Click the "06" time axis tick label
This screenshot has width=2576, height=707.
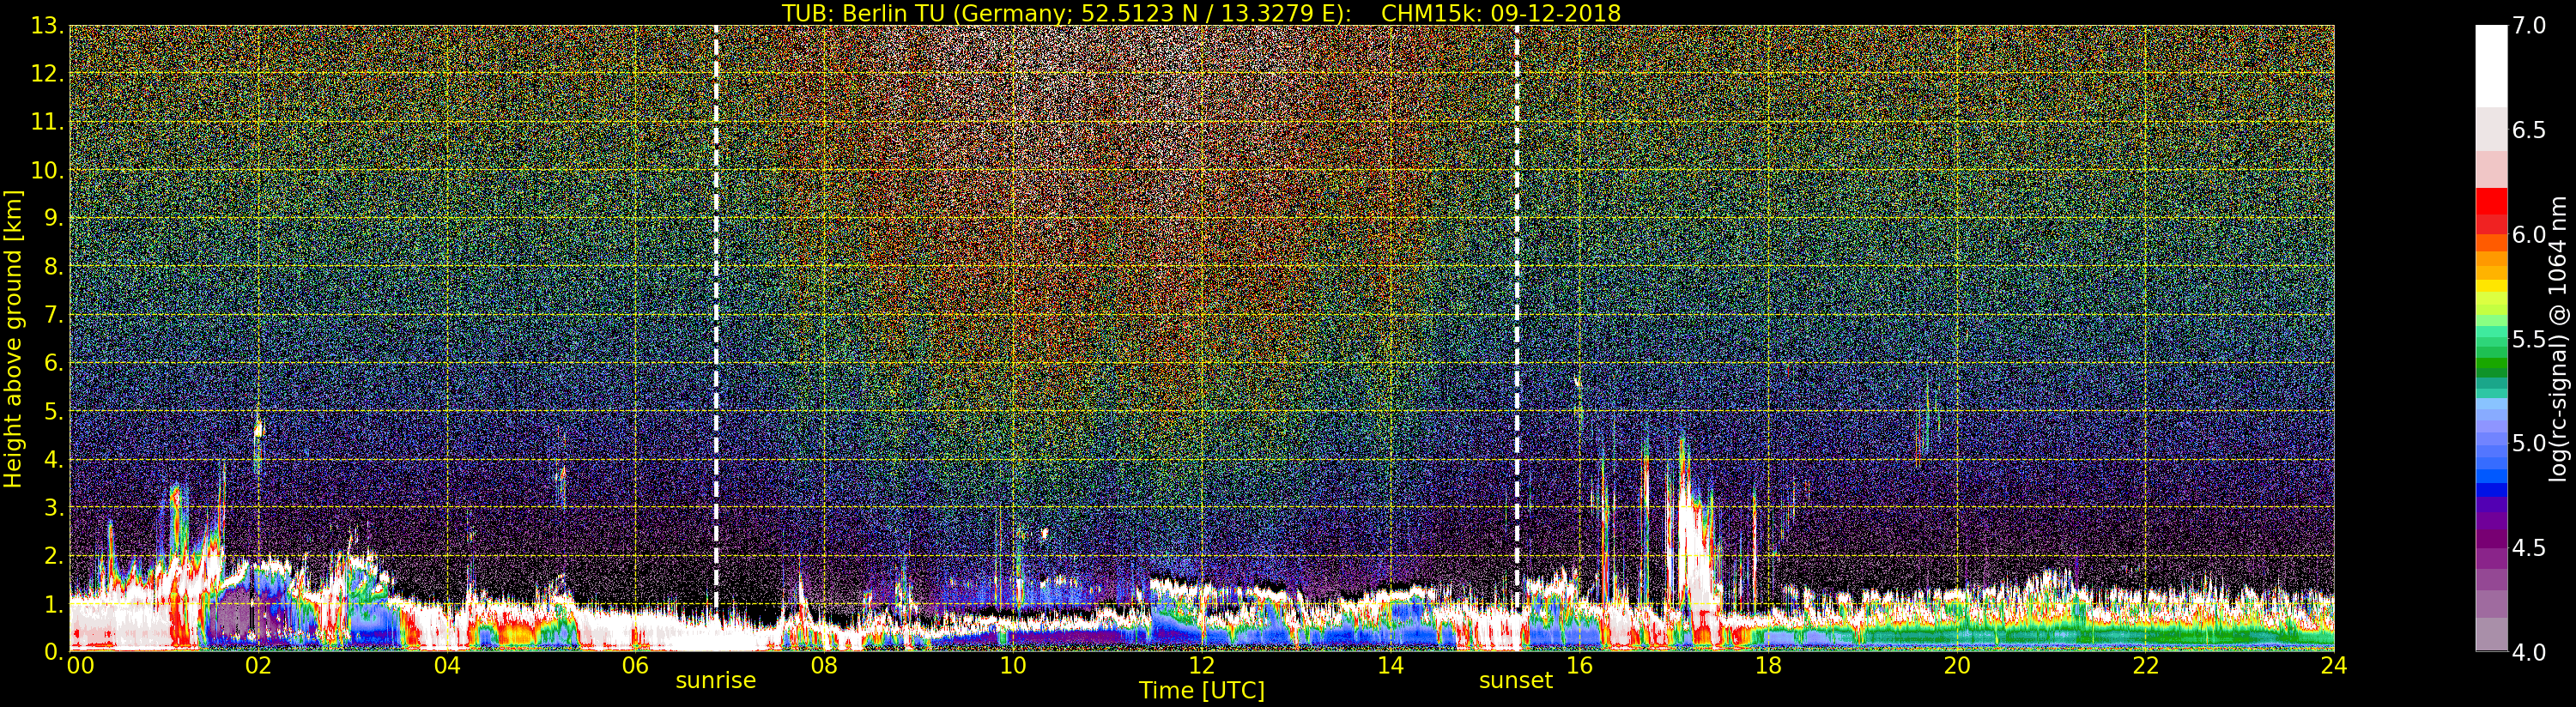[x=635, y=666]
